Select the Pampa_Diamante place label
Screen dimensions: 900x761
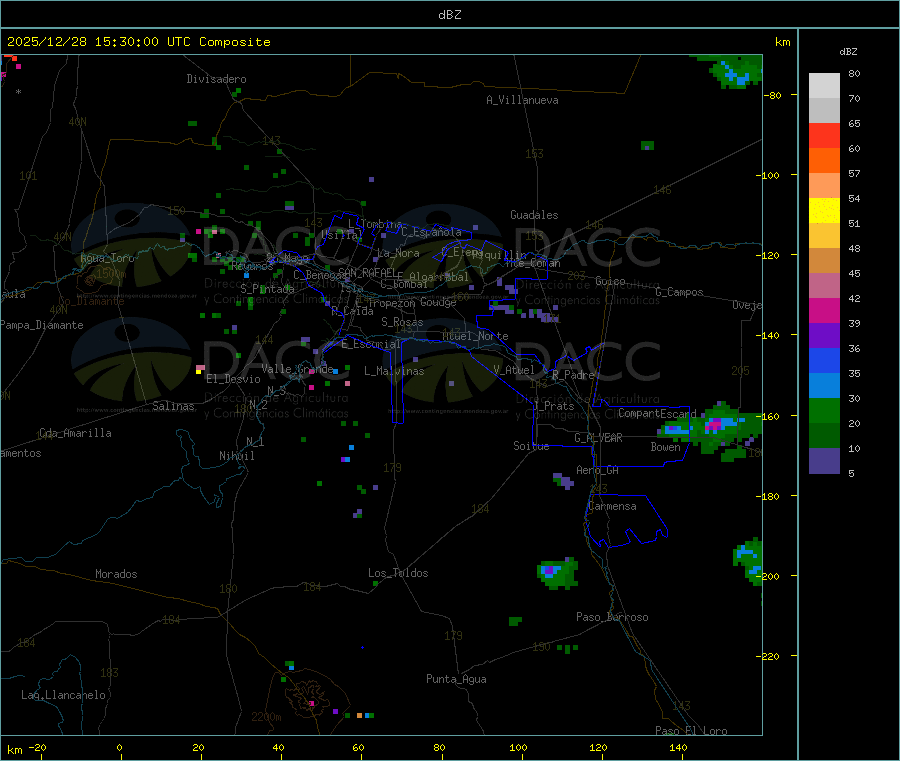(42, 325)
